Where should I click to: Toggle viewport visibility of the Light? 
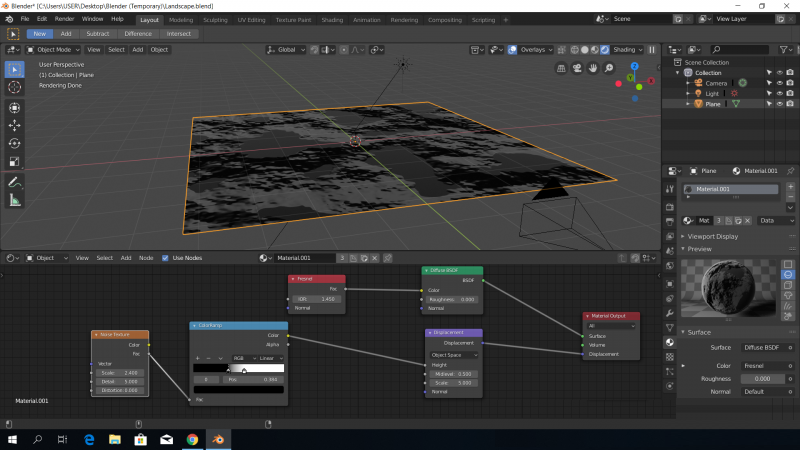tap(779, 93)
